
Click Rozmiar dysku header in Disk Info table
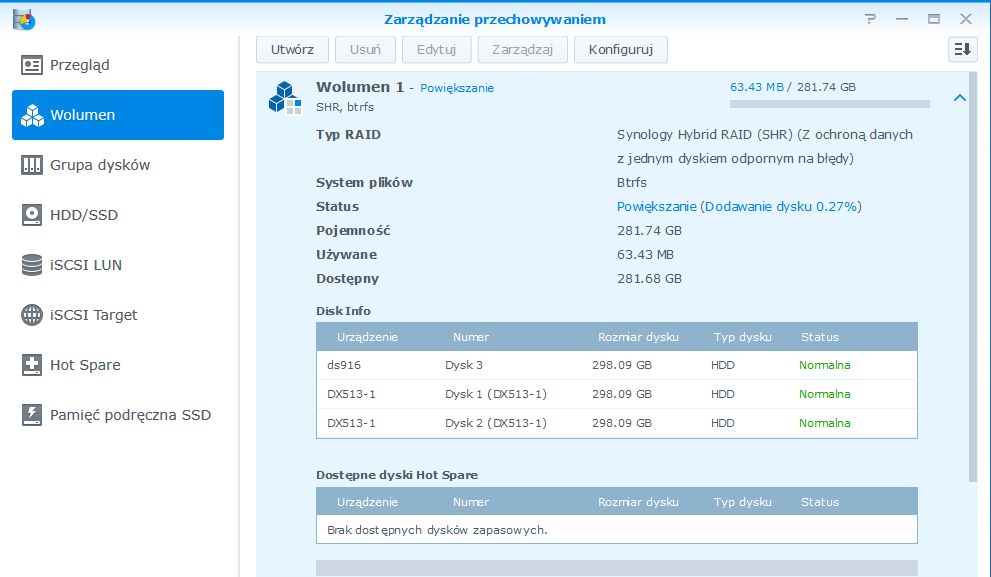pos(638,337)
